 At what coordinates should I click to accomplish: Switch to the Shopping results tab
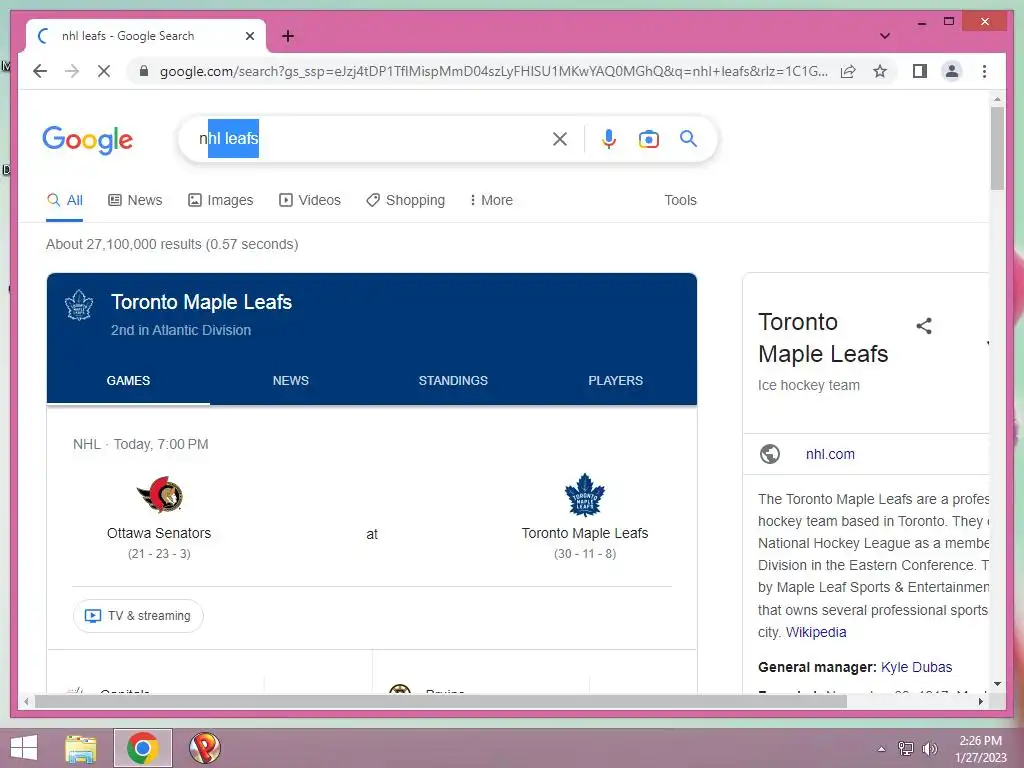406,200
